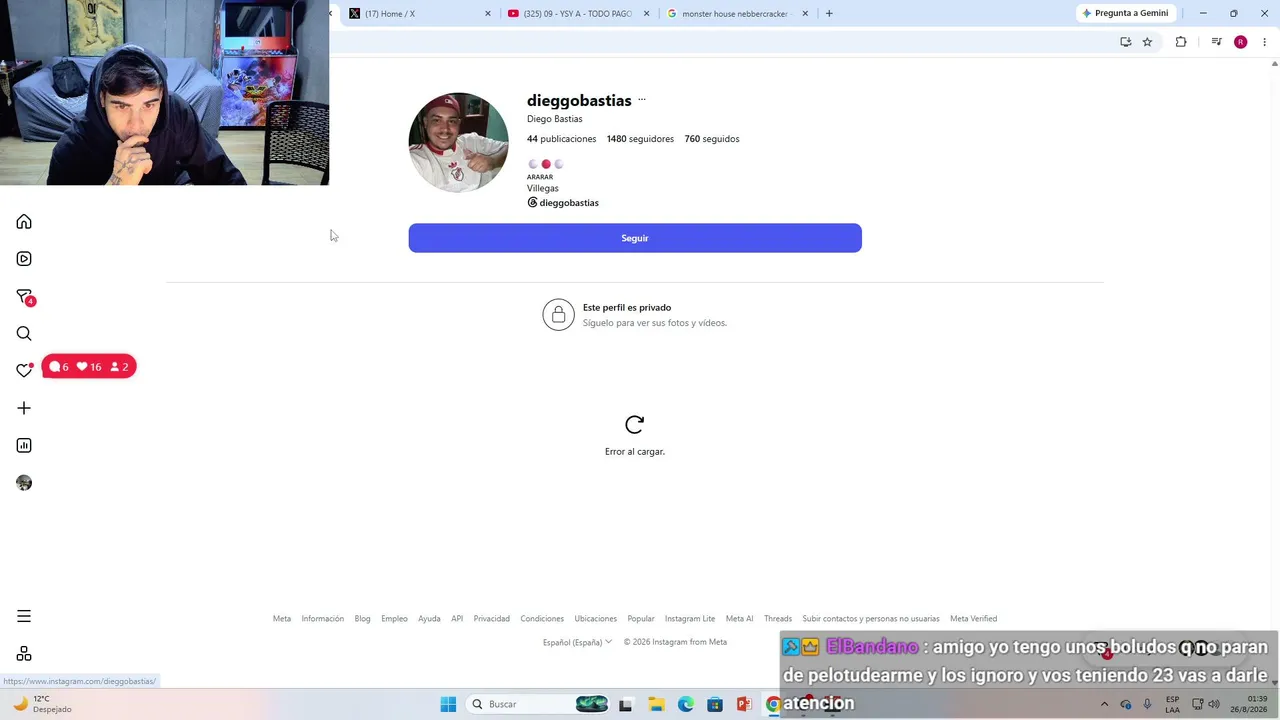Click the install app icon in address bar
The height and width of the screenshot is (720, 1280).
[x=1125, y=42]
